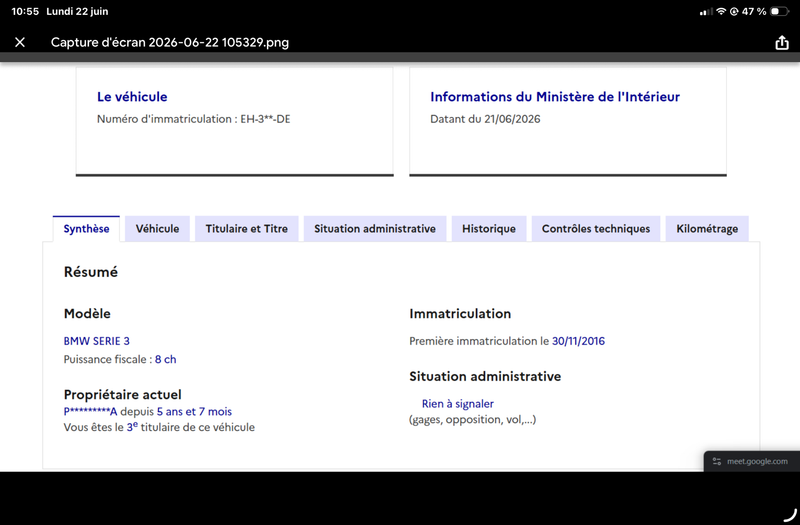Click the (gages, opposition, vol,...) note
This screenshot has height=525, width=800.
coord(472,419)
